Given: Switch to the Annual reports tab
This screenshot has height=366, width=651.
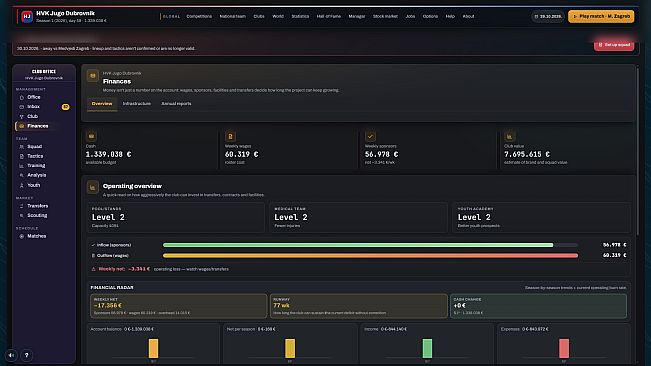Looking at the screenshot, I should (x=176, y=104).
